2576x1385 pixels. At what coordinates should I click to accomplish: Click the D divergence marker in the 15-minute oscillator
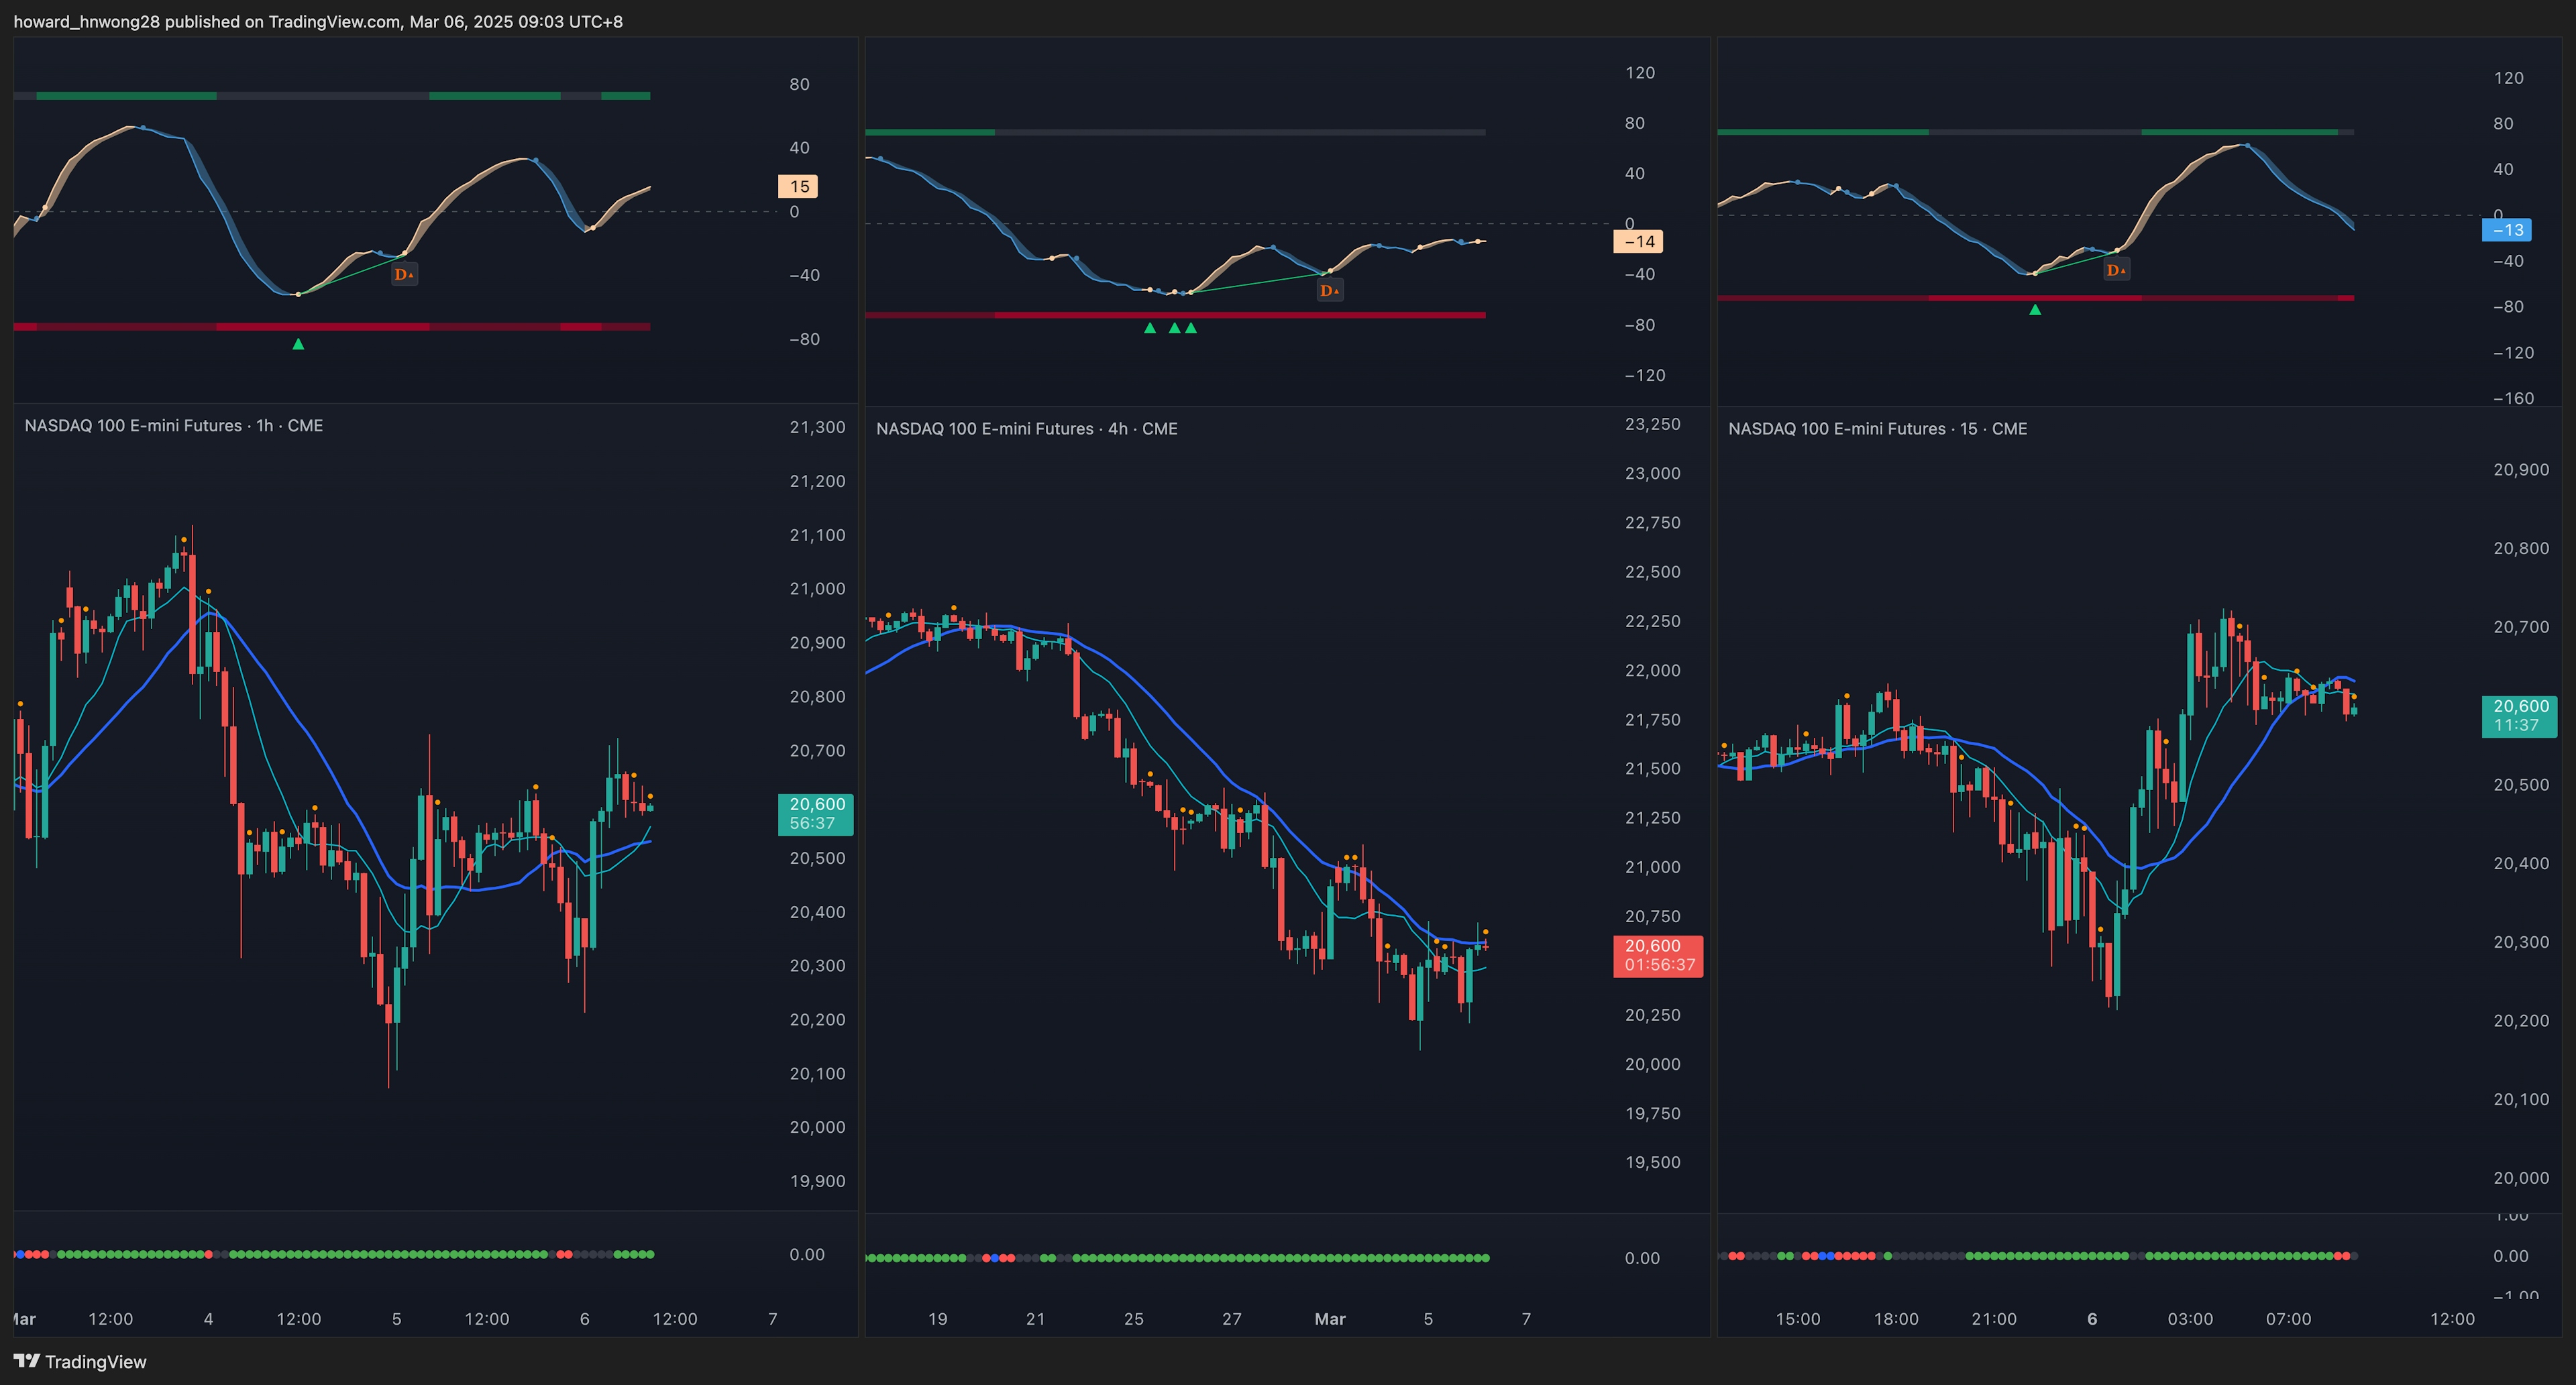(2116, 270)
